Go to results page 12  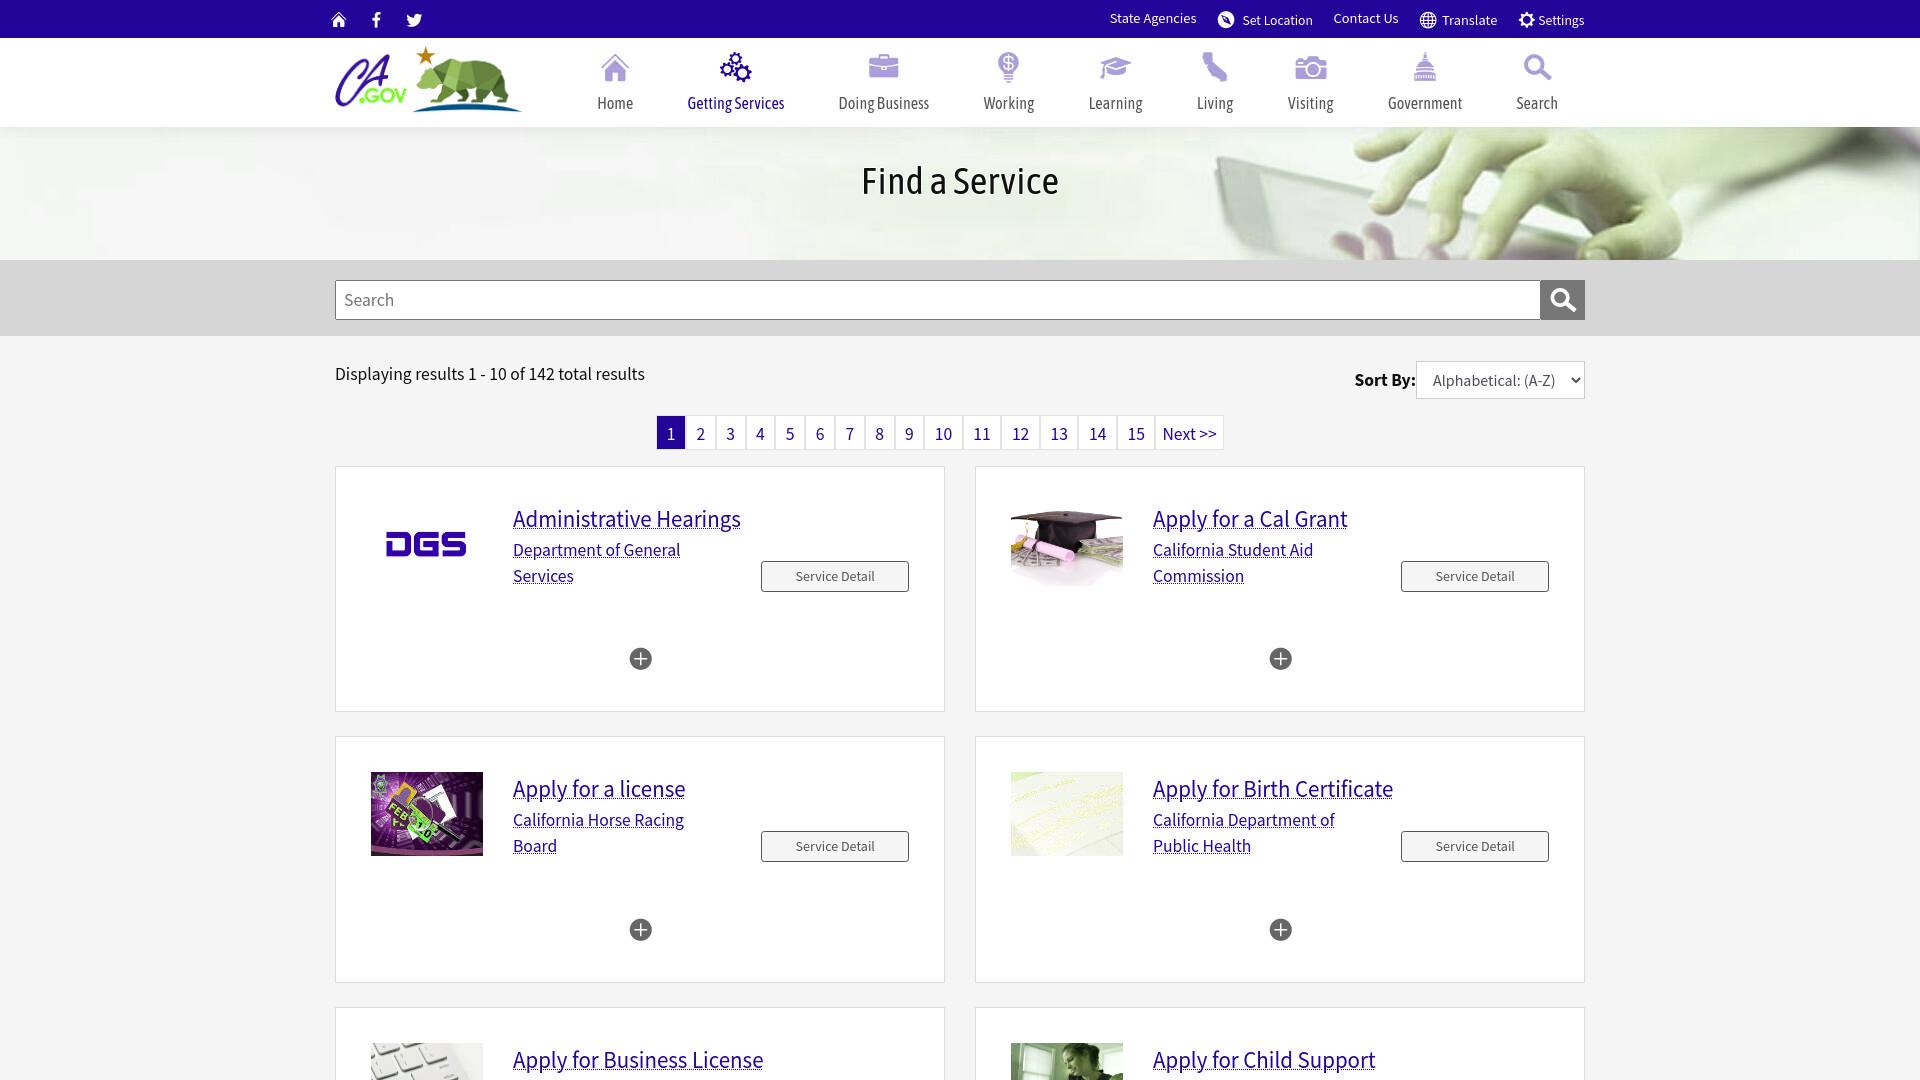(x=1021, y=433)
